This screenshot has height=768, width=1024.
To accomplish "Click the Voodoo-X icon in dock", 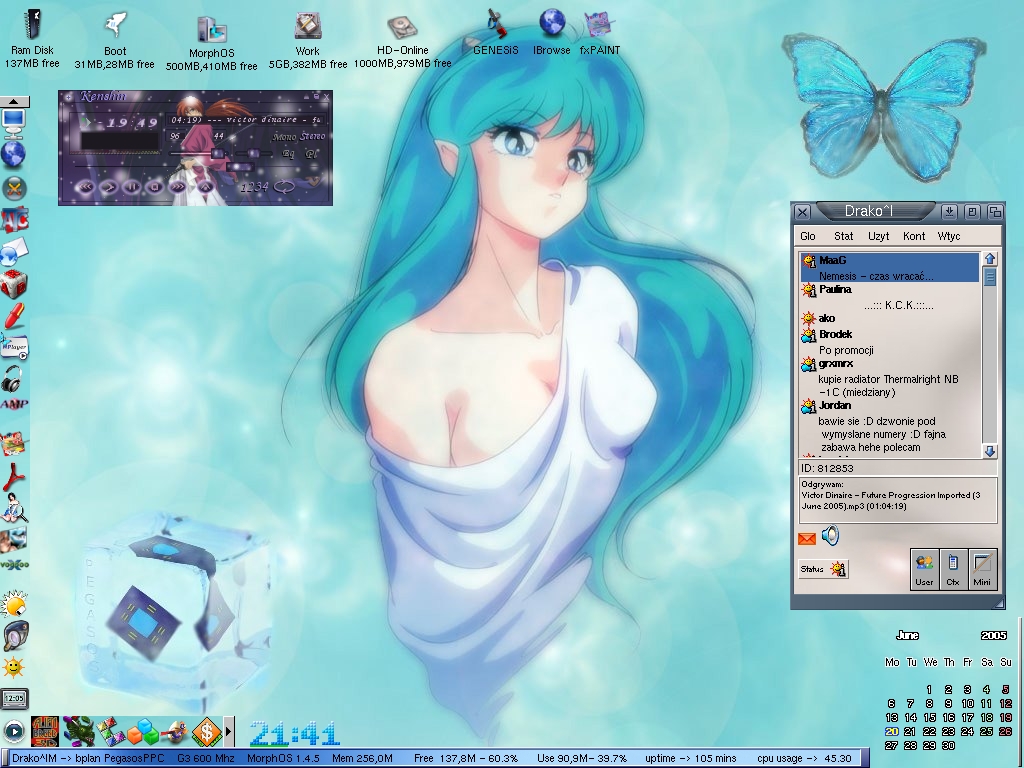I will [14, 564].
